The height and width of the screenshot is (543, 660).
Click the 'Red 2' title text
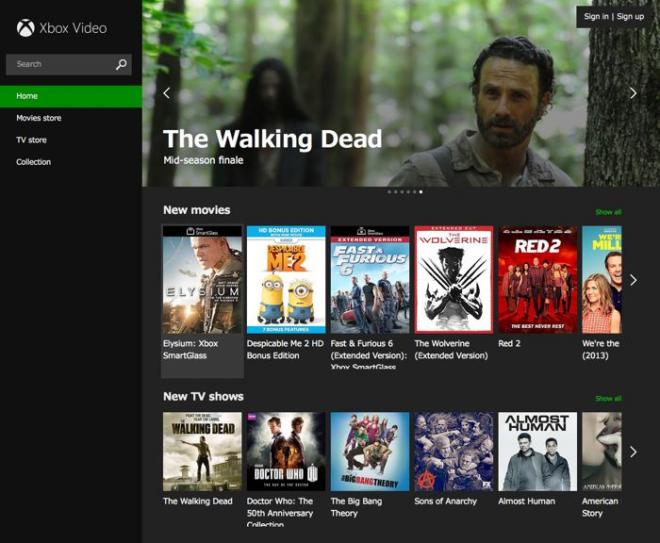coord(509,343)
